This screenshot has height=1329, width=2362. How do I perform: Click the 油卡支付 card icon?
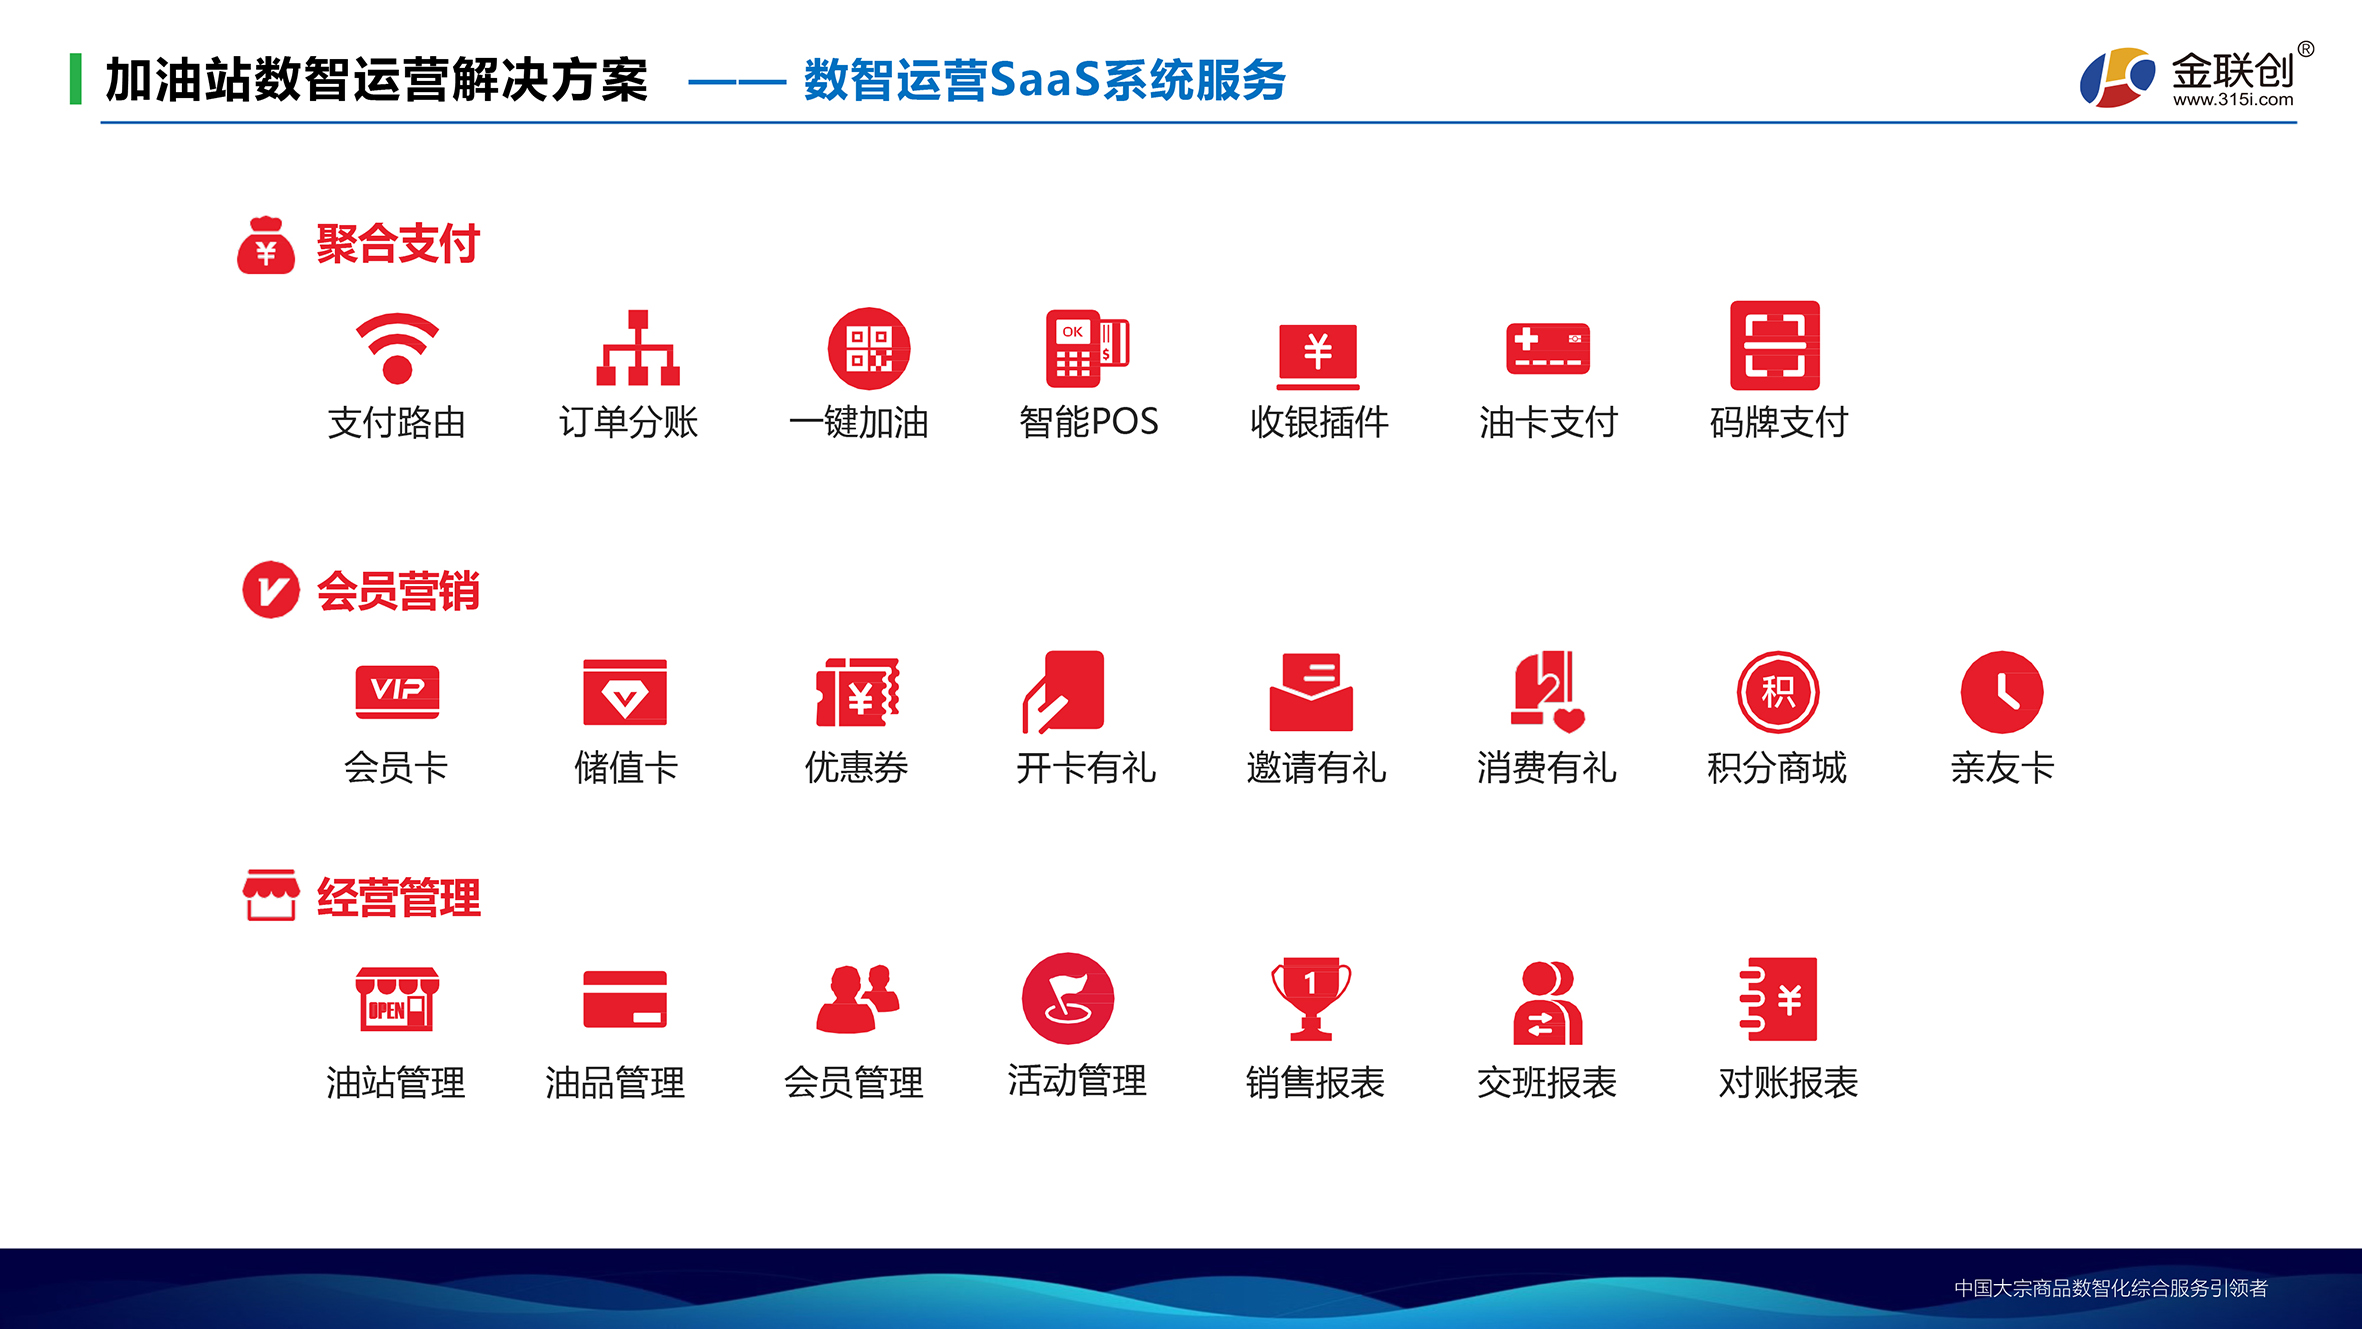(1547, 348)
